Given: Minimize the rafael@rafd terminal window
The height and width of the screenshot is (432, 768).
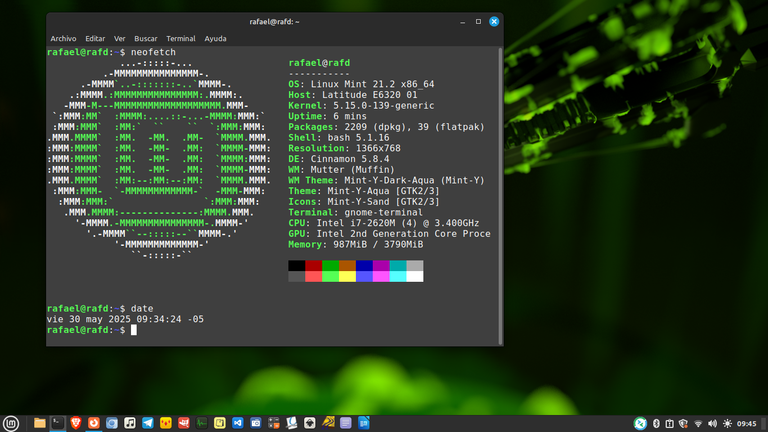Looking at the screenshot, I should 462,22.
